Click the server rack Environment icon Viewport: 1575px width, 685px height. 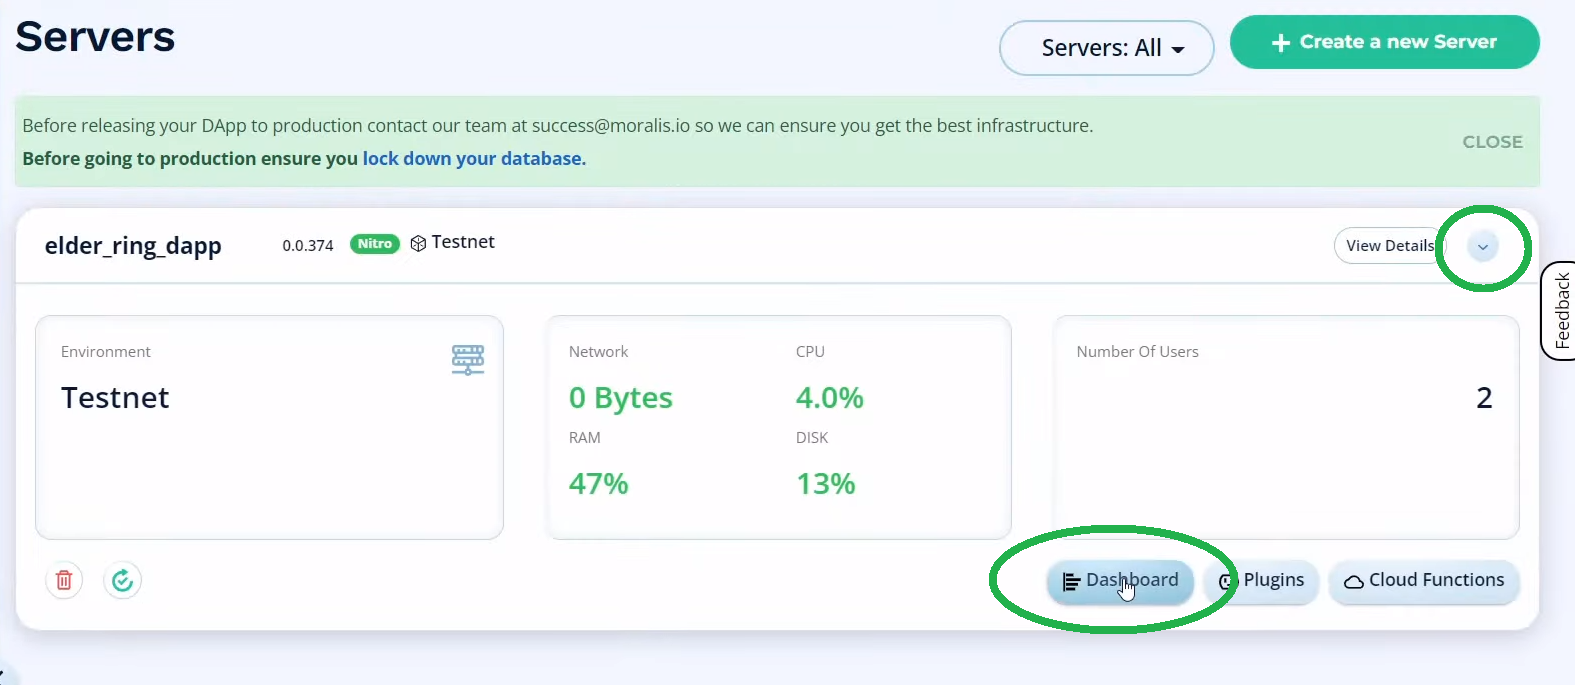pos(468,360)
